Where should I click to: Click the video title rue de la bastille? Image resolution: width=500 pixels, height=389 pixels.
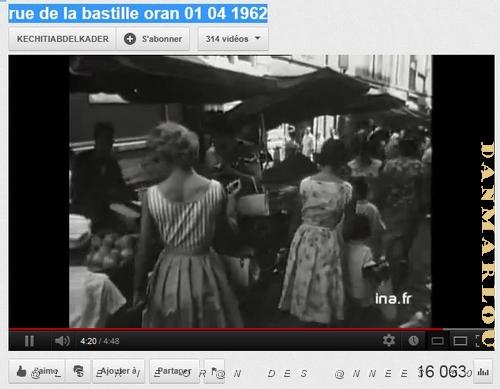click(x=138, y=14)
